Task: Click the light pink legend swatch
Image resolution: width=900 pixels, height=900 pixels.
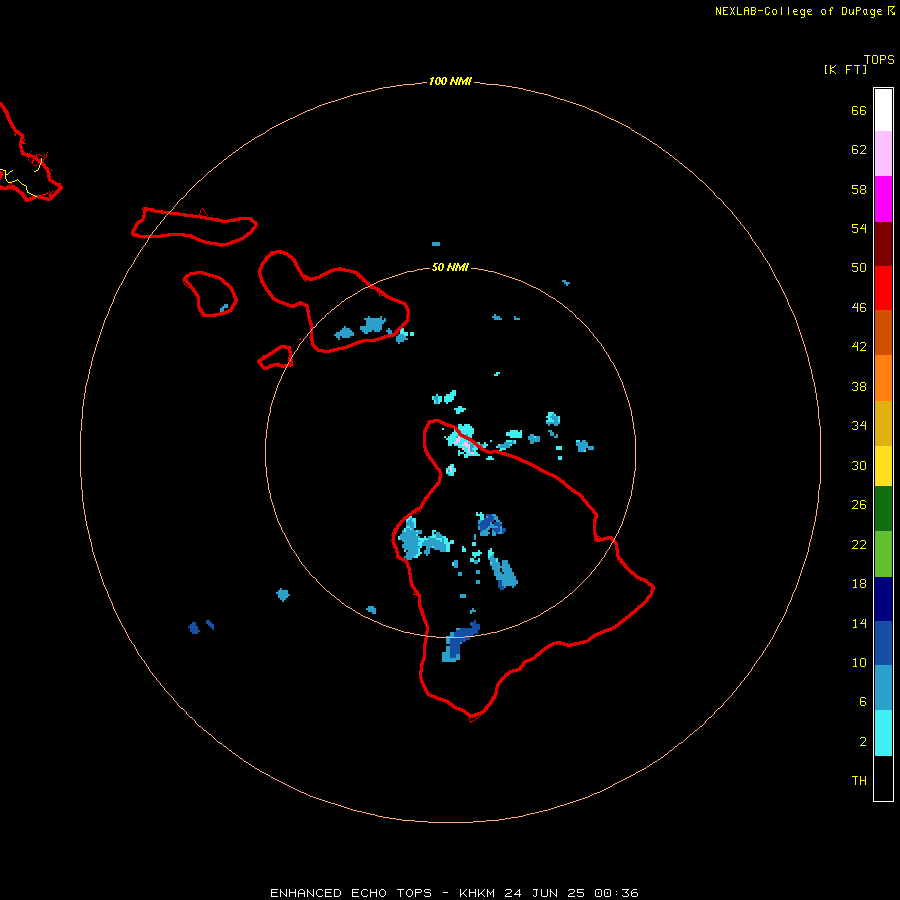Action: (883, 154)
